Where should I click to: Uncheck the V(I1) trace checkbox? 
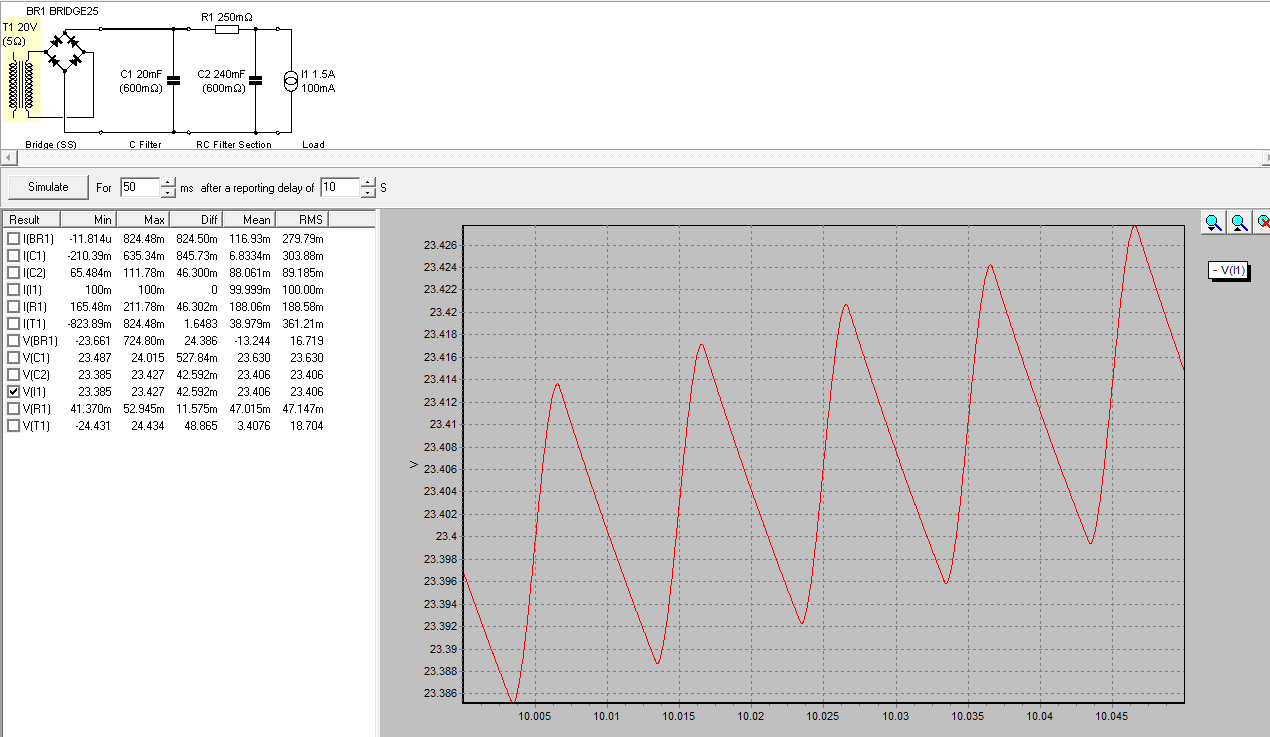coord(13,392)
